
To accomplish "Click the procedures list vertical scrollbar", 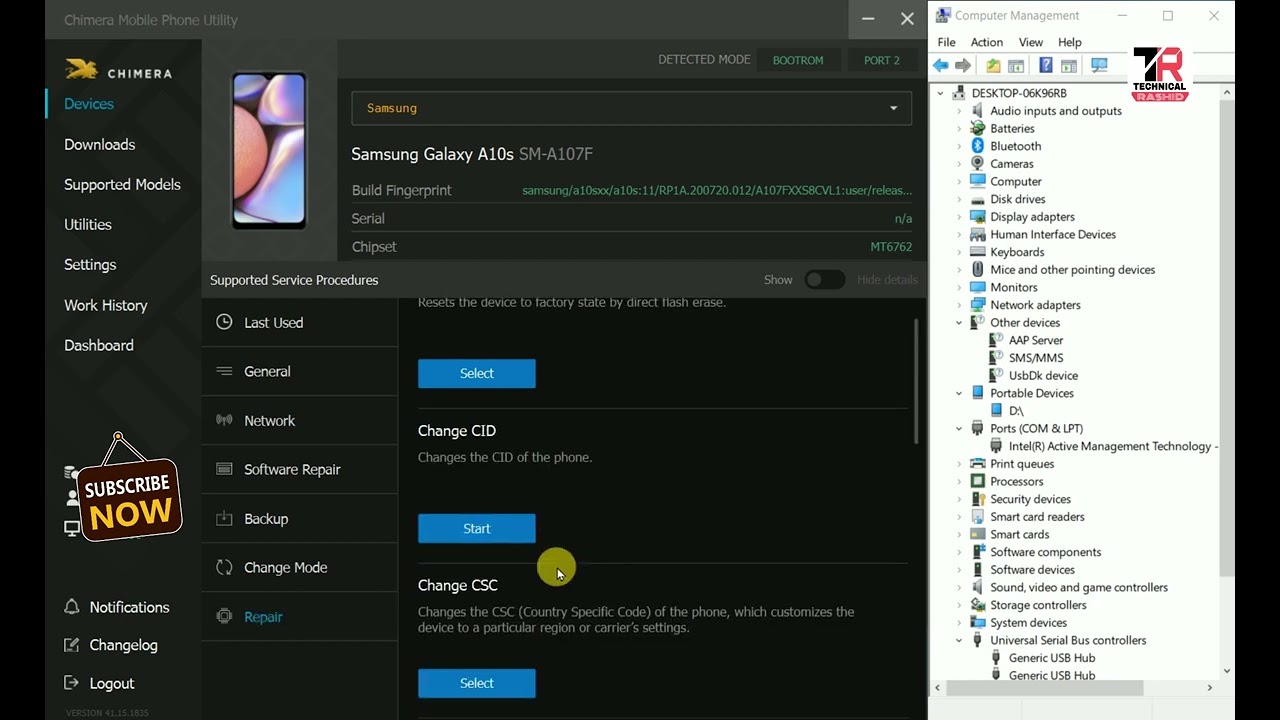I will [x=915, y=381].
